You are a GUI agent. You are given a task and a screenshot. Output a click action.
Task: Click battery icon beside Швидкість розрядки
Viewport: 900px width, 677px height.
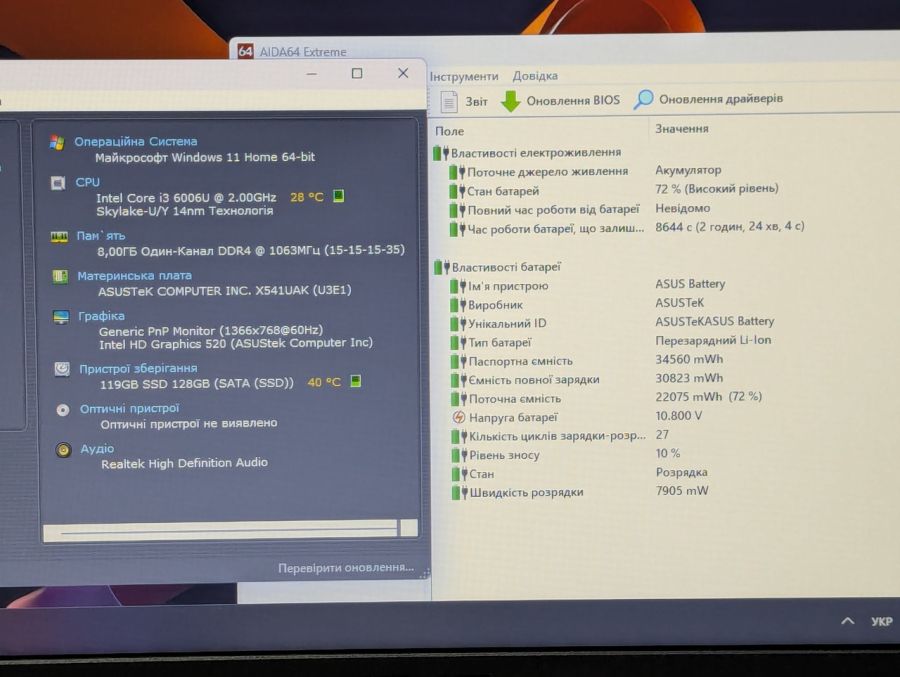[459, 493]
